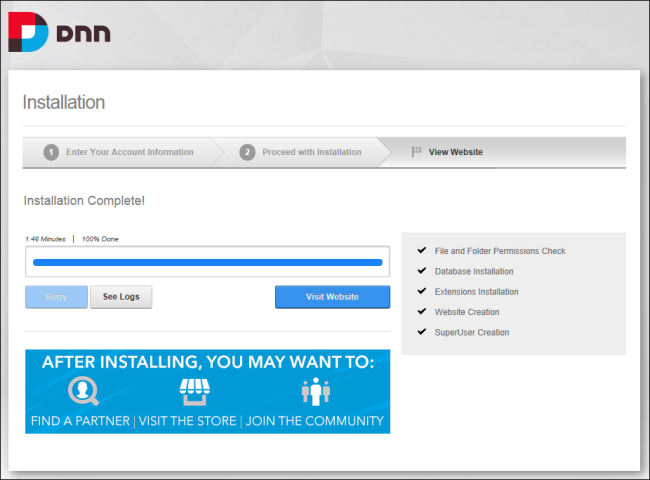Screen dimensions: 650x480
Task: Click checkmark beside Extensions Installation
Action: (422, 291)
